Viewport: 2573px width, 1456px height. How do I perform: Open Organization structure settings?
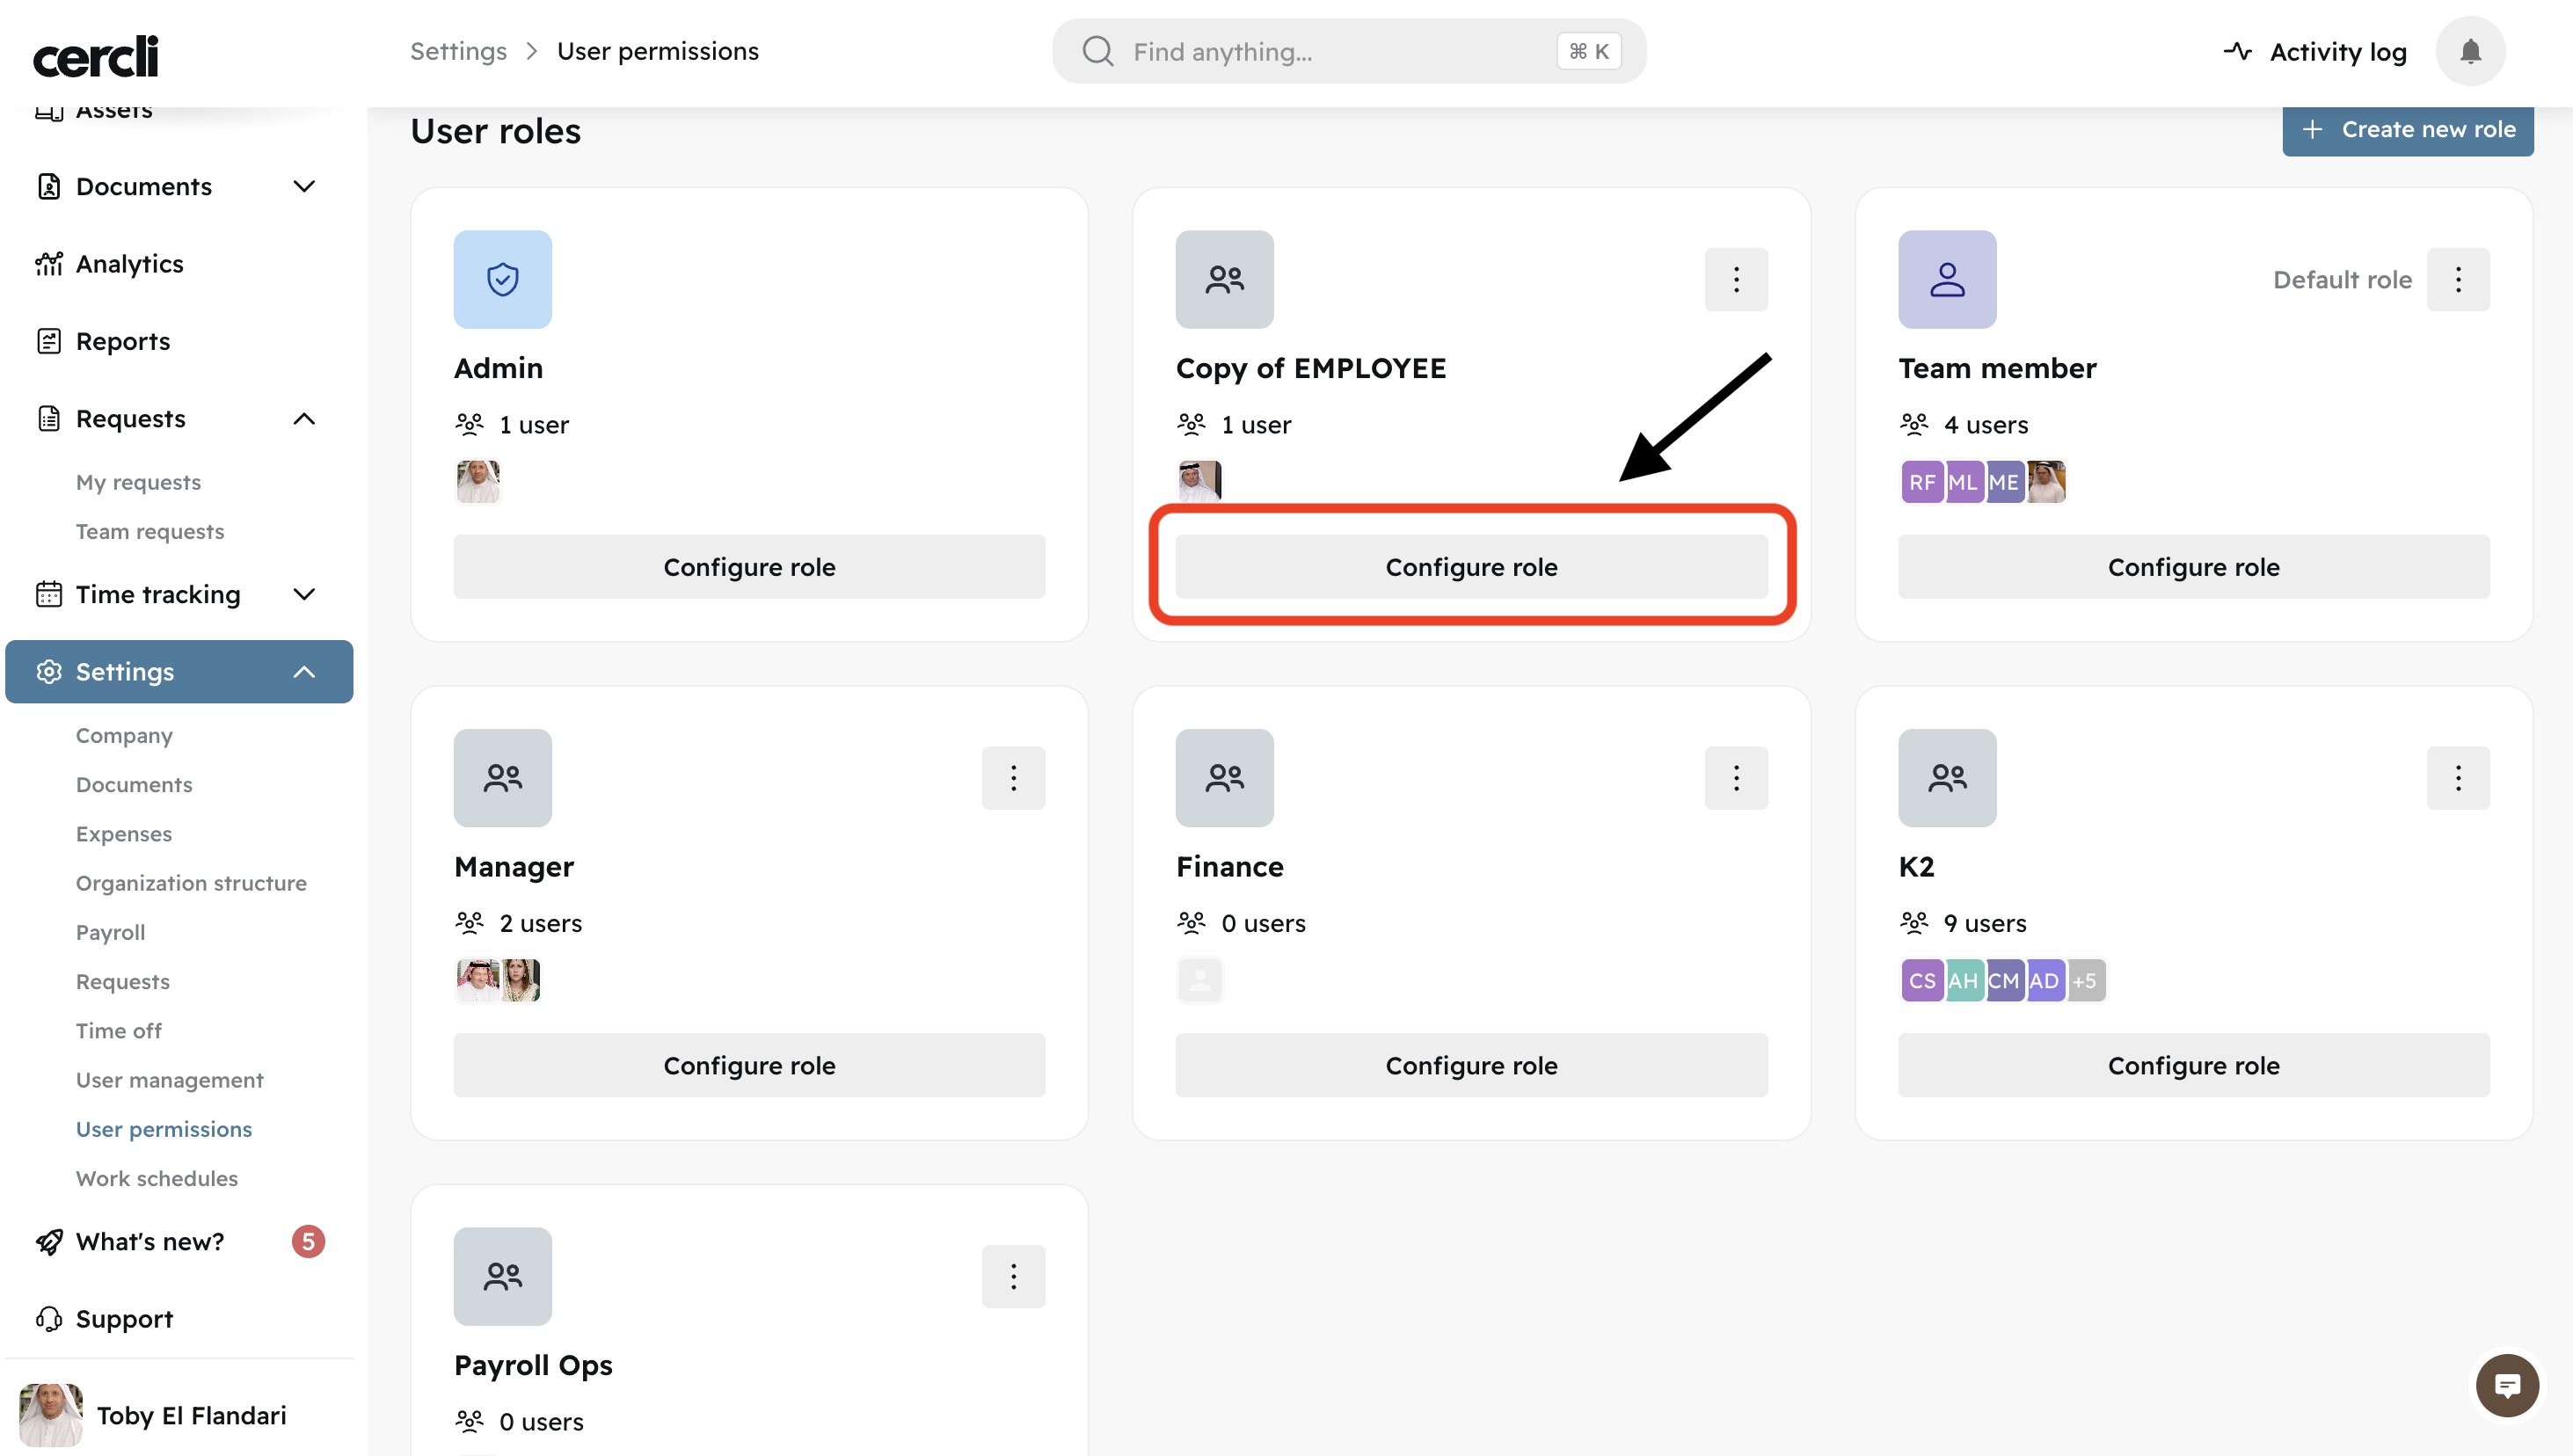[x=191, y=883]
